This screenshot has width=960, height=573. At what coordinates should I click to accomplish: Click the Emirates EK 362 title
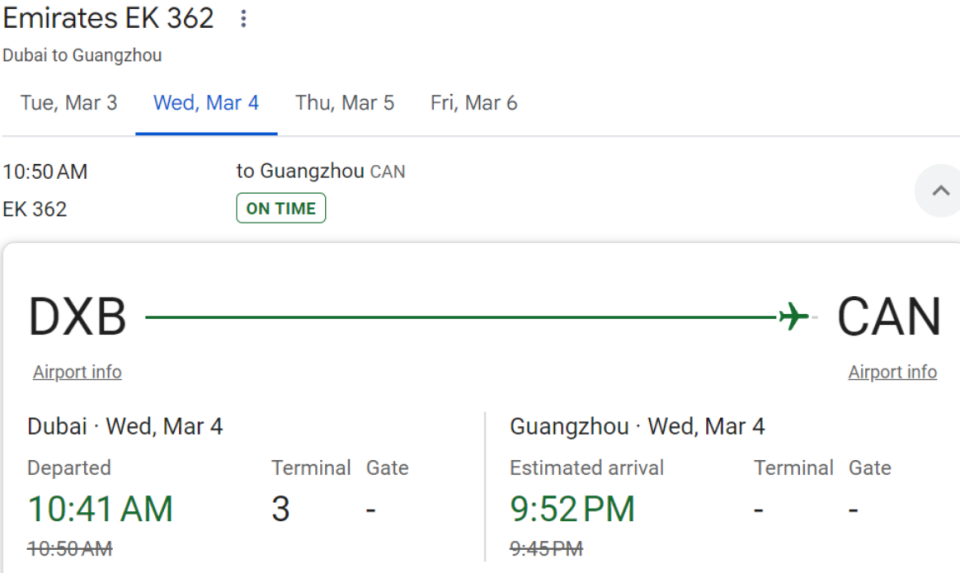pyautogui.click(x=108, y=18)
